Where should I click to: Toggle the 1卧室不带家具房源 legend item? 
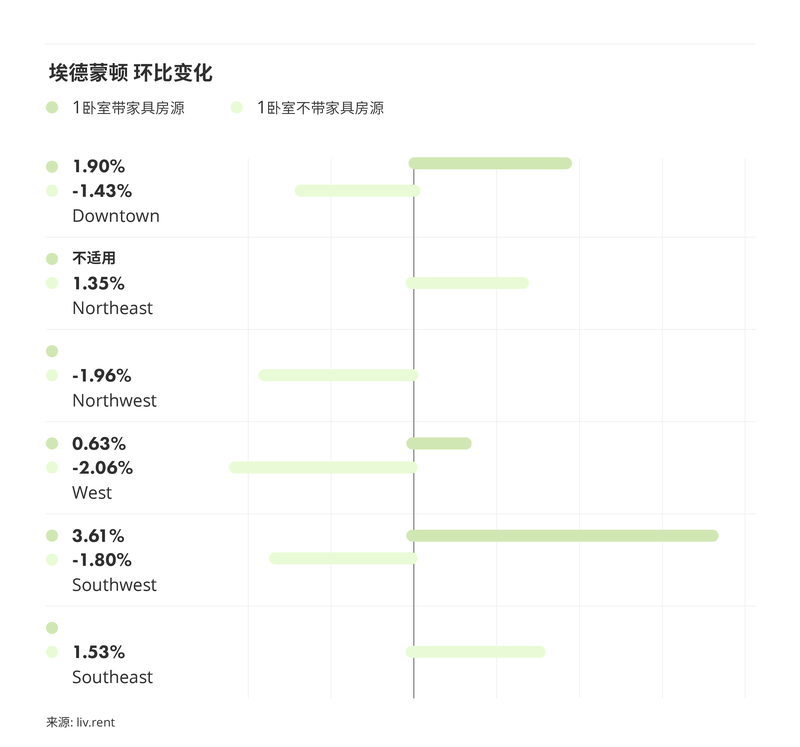click(307, 108)
